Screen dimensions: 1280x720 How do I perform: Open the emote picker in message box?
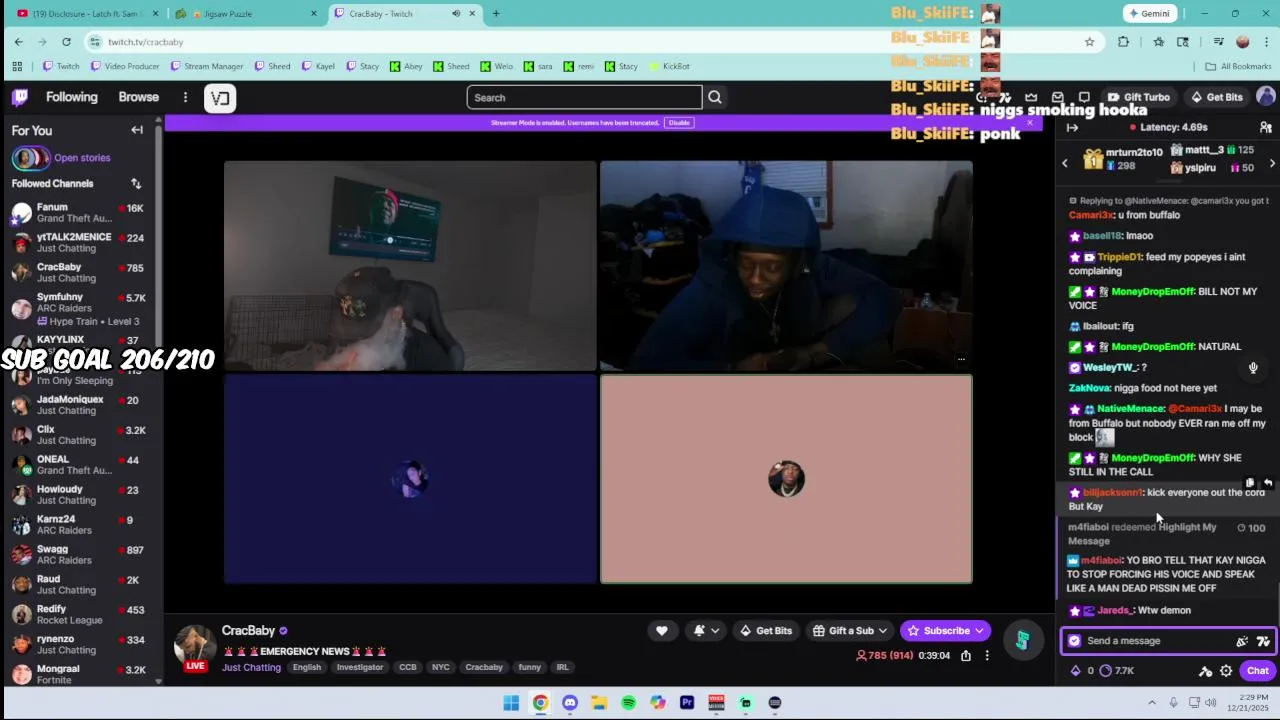(1242, 641)
